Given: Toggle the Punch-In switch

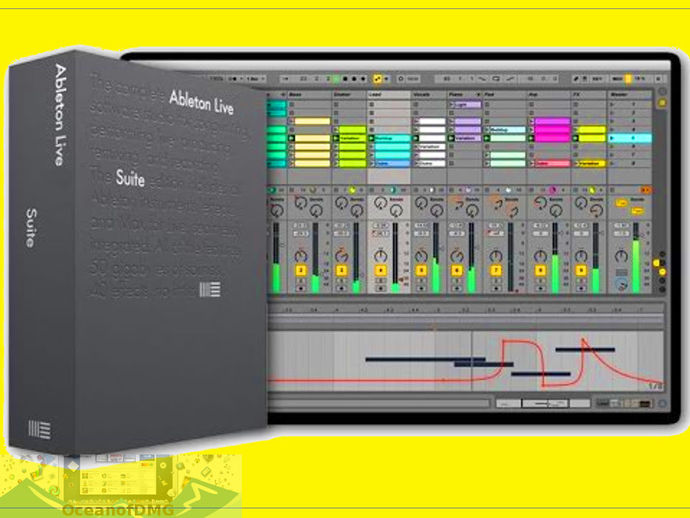Looking at the screenshot, I should (x=483, y=79).
